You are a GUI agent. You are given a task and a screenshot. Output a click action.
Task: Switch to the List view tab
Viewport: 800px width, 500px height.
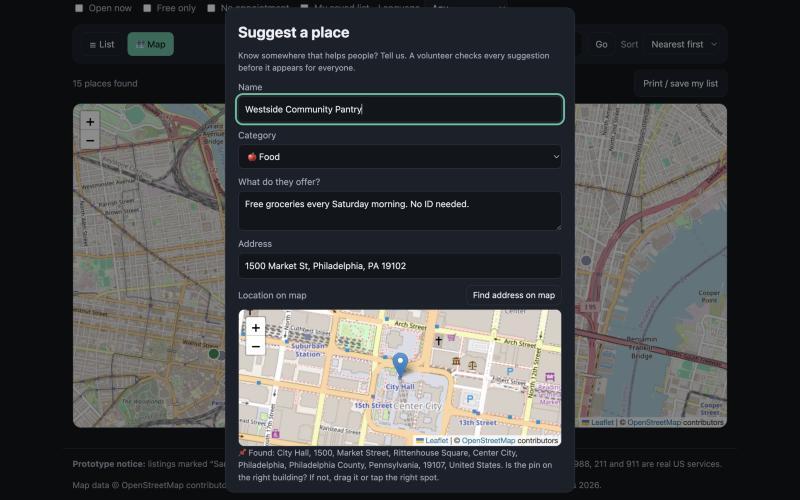(x=102, y=44)
